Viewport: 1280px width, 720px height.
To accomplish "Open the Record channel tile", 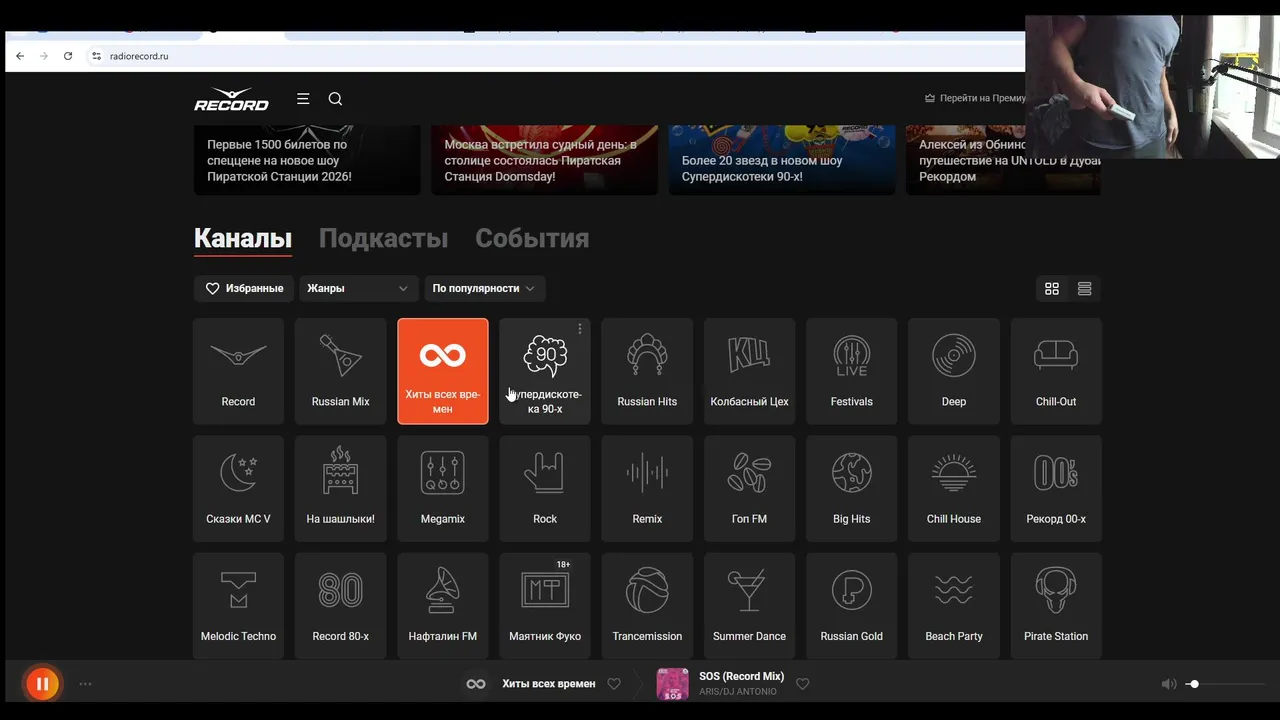I will (x=238, y=371).
